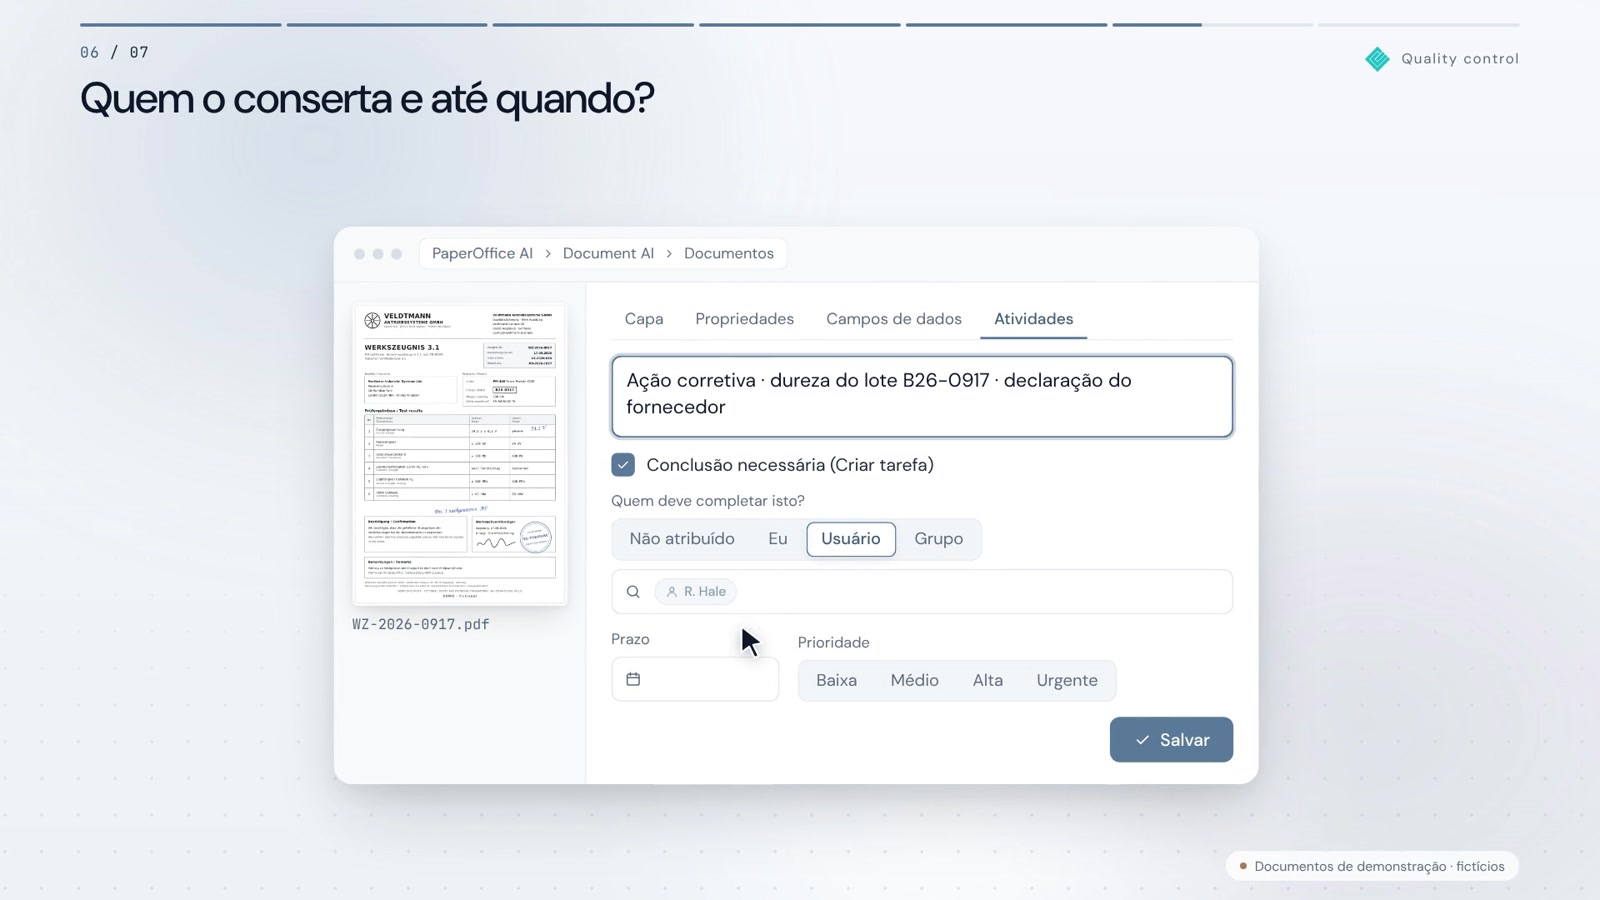This screenshot has width=1600, height=900.
Task: Click the Quem deve completar isto? label
Action: coord(708,501)
